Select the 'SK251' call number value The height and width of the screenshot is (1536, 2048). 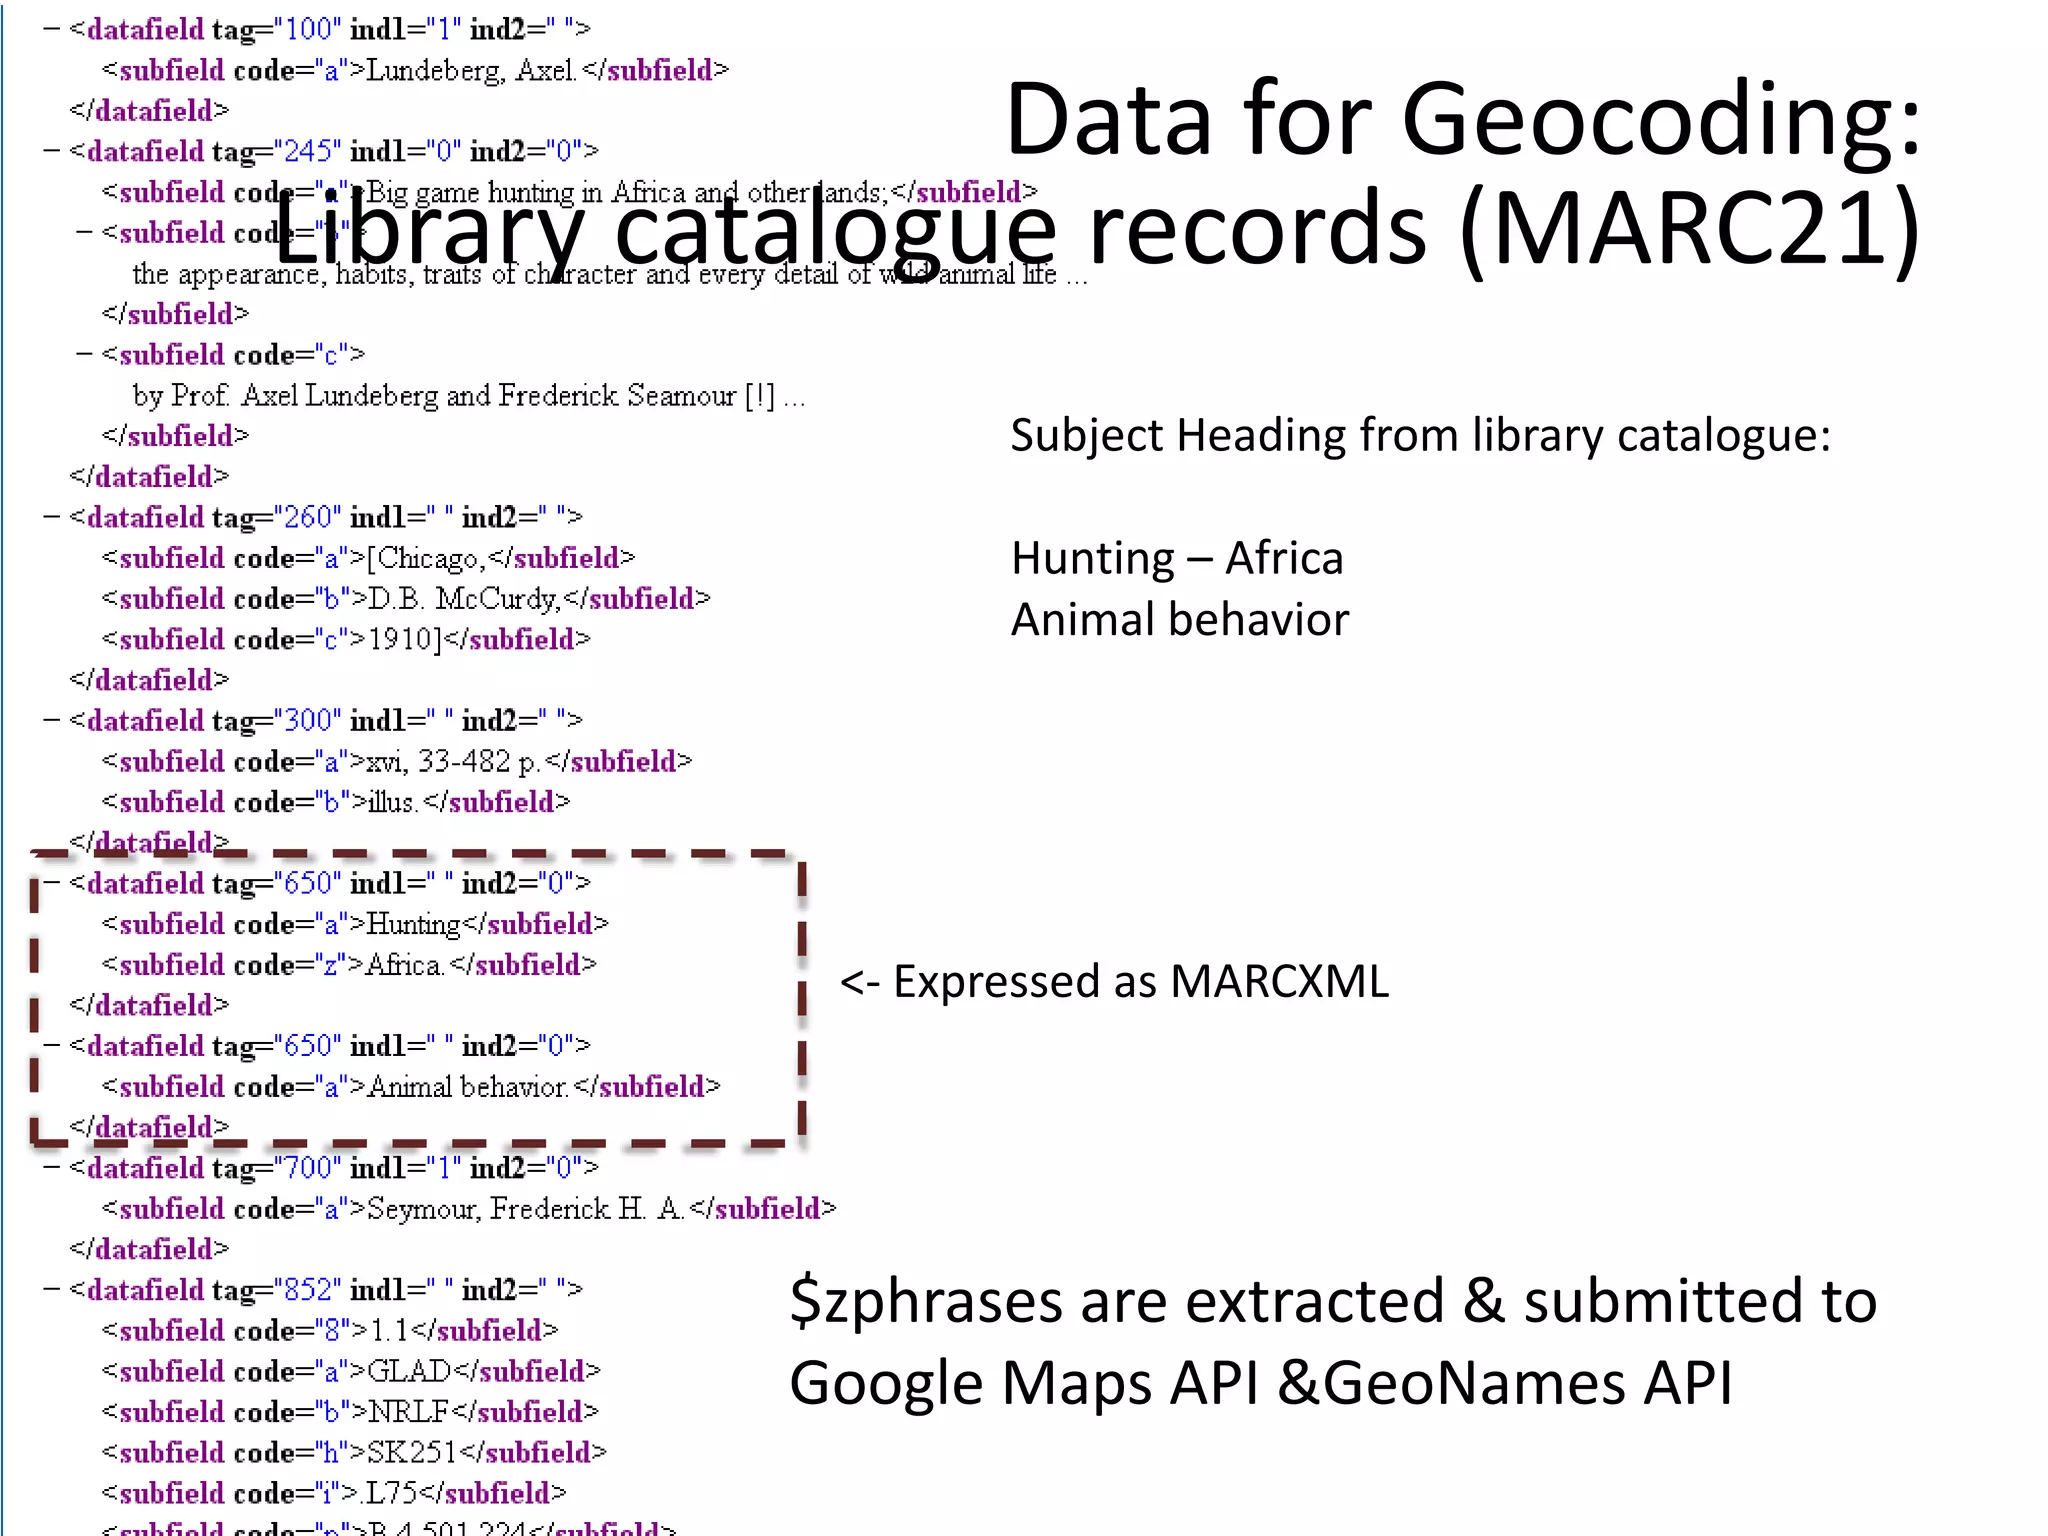click(413, 1452)
